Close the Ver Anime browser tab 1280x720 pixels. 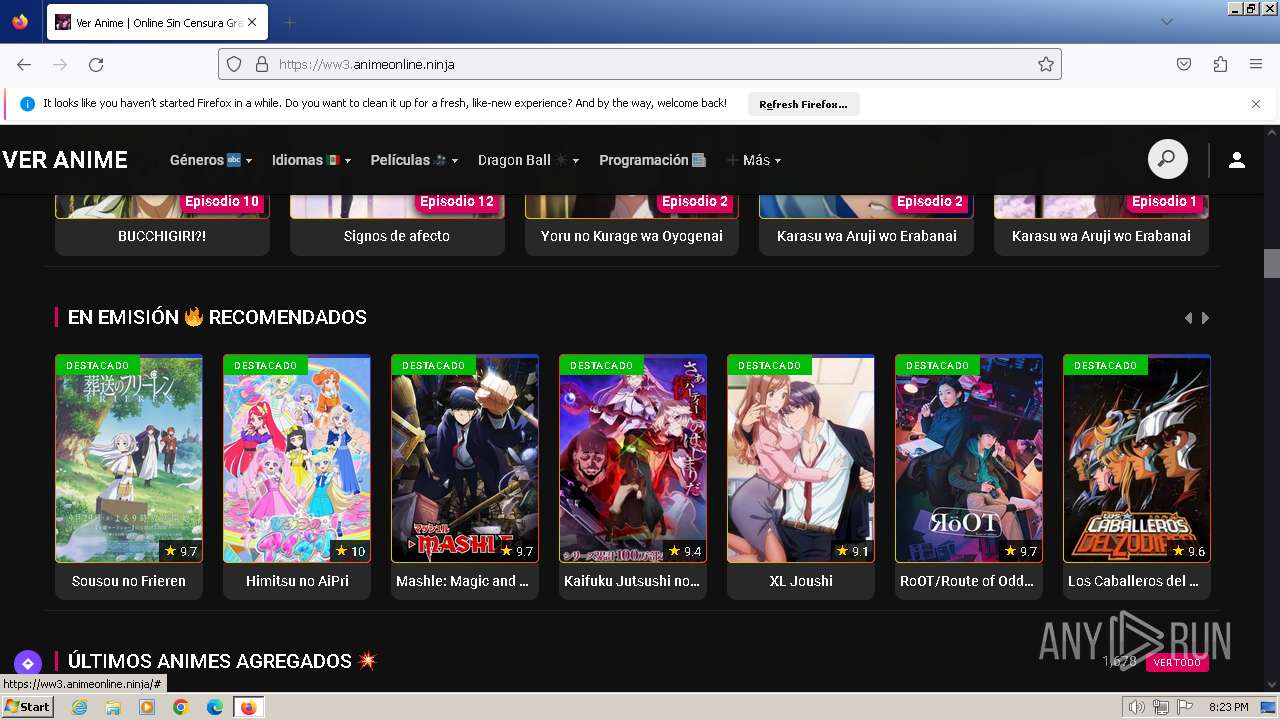(251, 22)
